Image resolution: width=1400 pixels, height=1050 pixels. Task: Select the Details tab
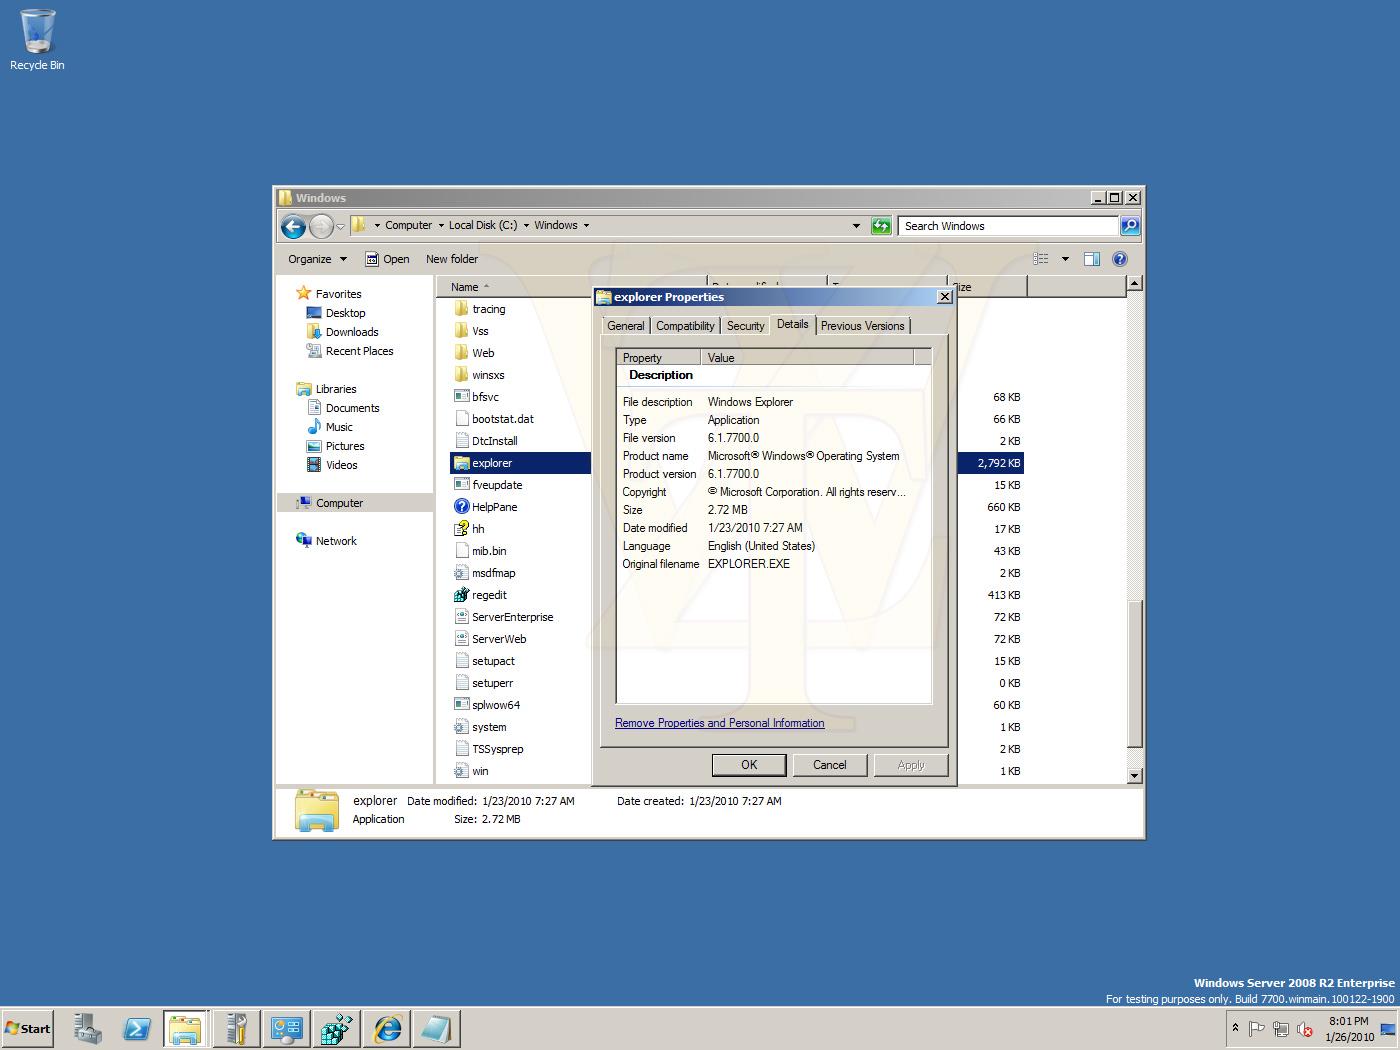pyautogui.click(x=793, y=324)
